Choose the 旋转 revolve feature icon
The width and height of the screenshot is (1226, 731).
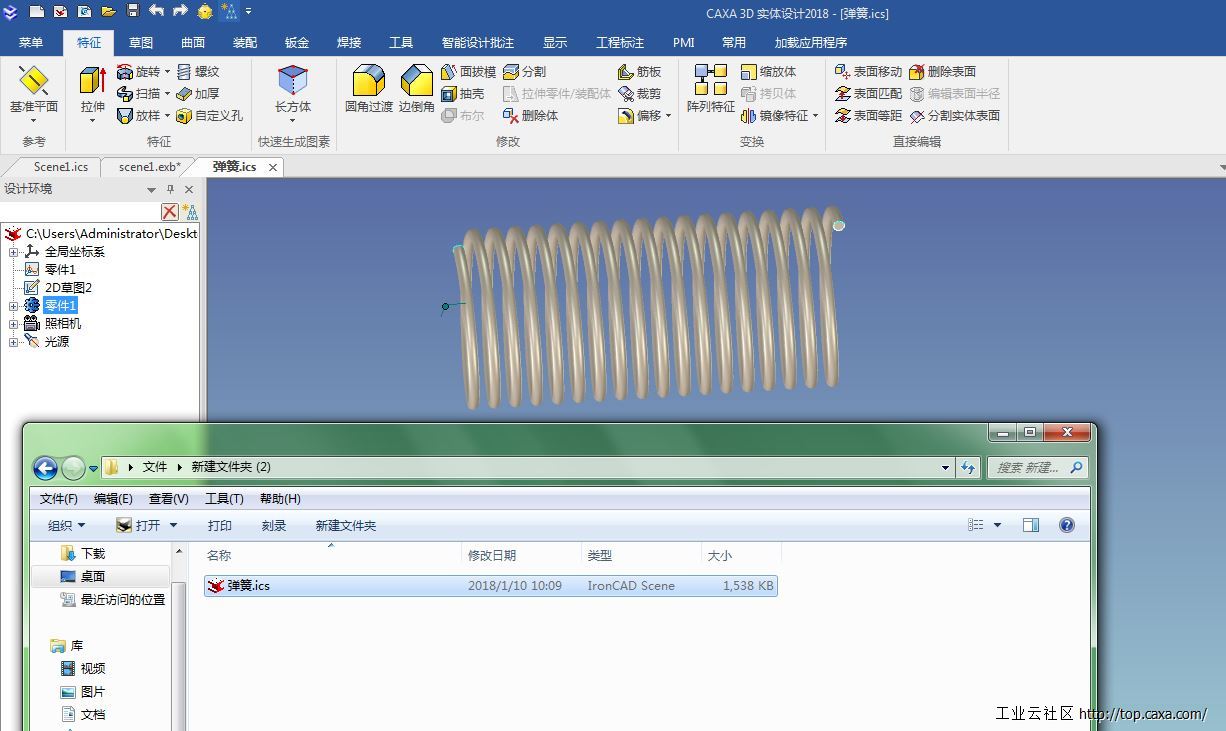click(138, 72)
